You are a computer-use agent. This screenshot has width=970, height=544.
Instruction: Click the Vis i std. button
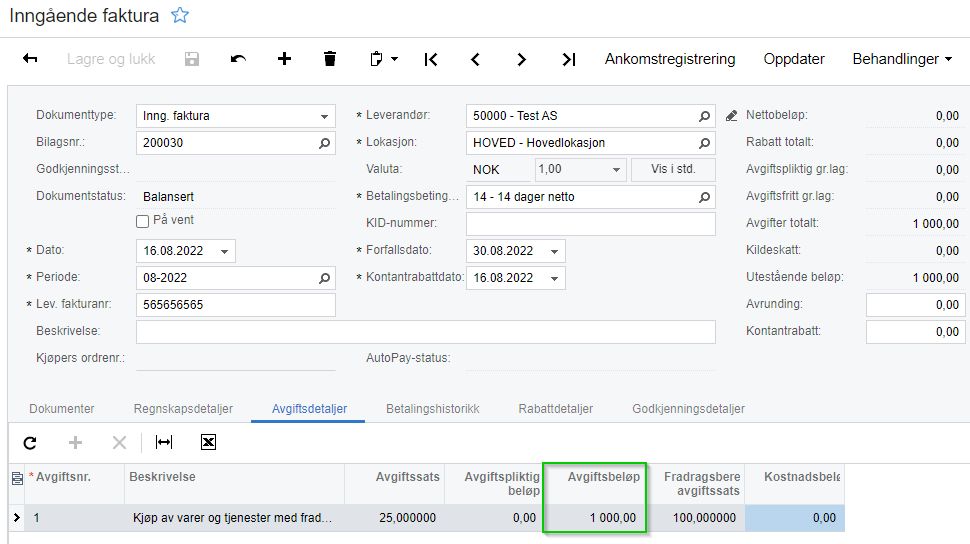pos(673,169)
